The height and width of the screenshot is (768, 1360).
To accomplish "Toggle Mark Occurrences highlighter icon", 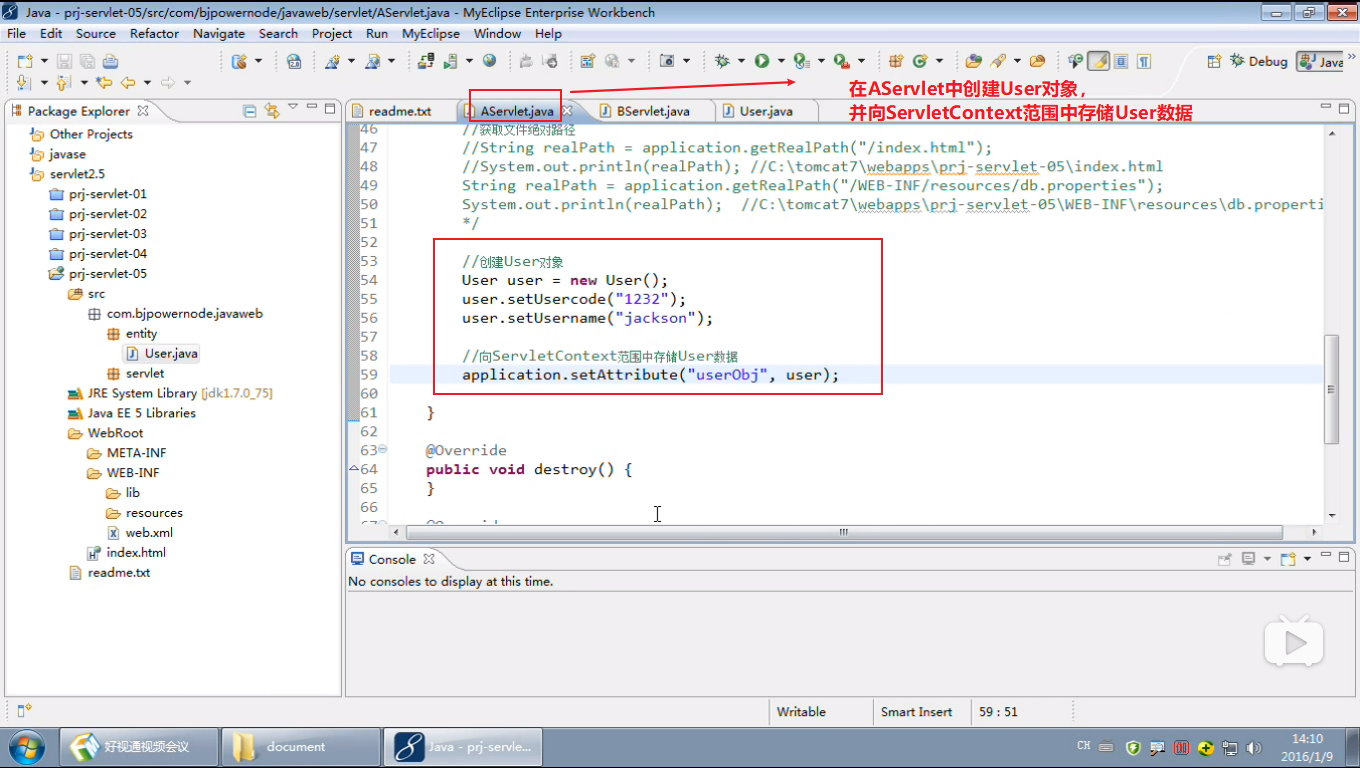I will coord(1099,61).
